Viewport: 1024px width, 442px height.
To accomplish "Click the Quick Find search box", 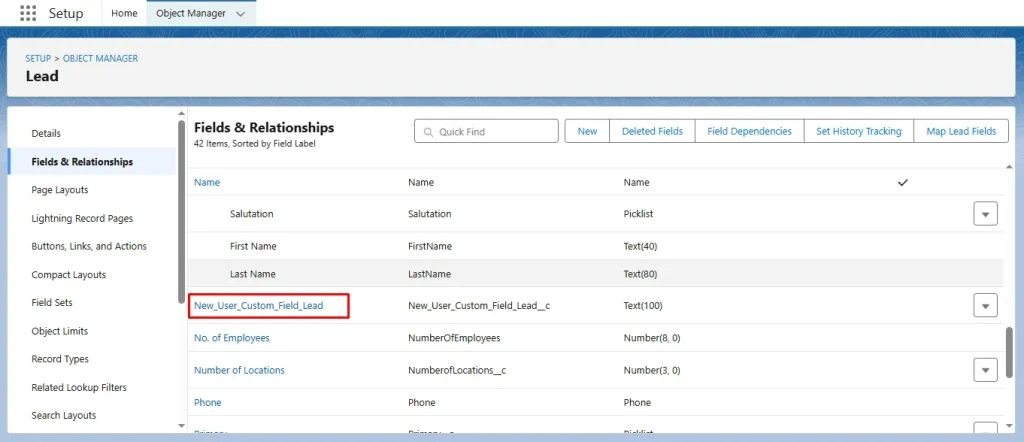I will click(487, 132).
